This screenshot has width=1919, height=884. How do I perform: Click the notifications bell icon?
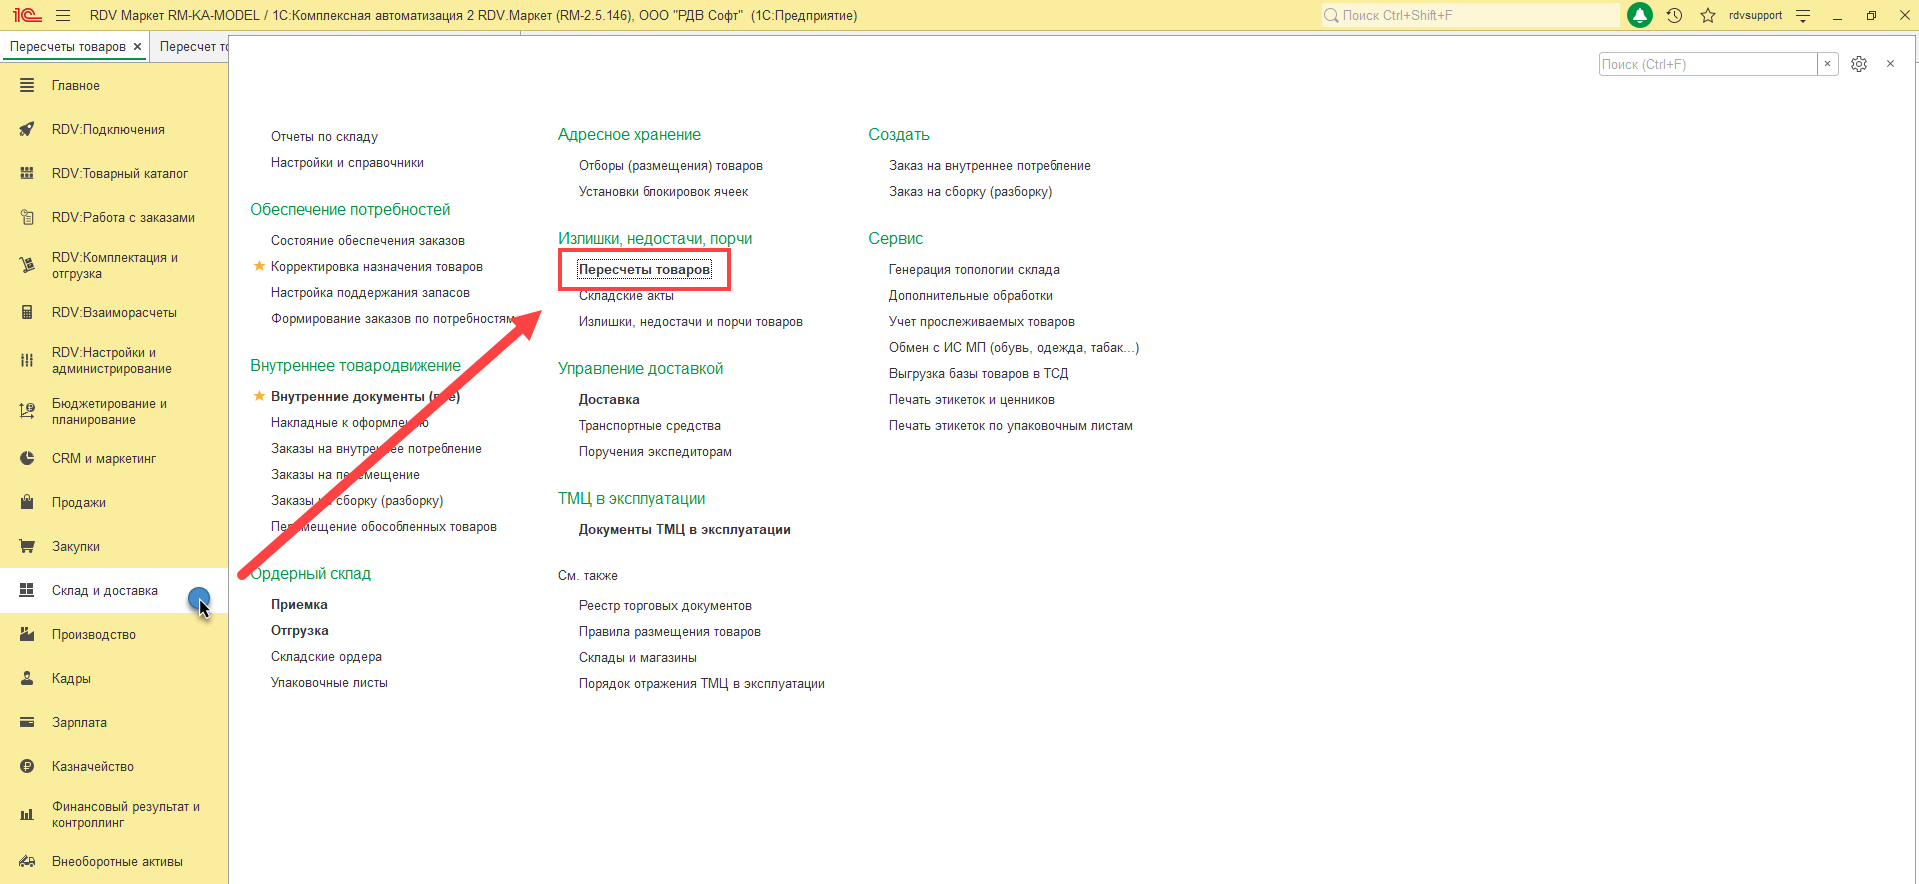[x=1640, y=15]
